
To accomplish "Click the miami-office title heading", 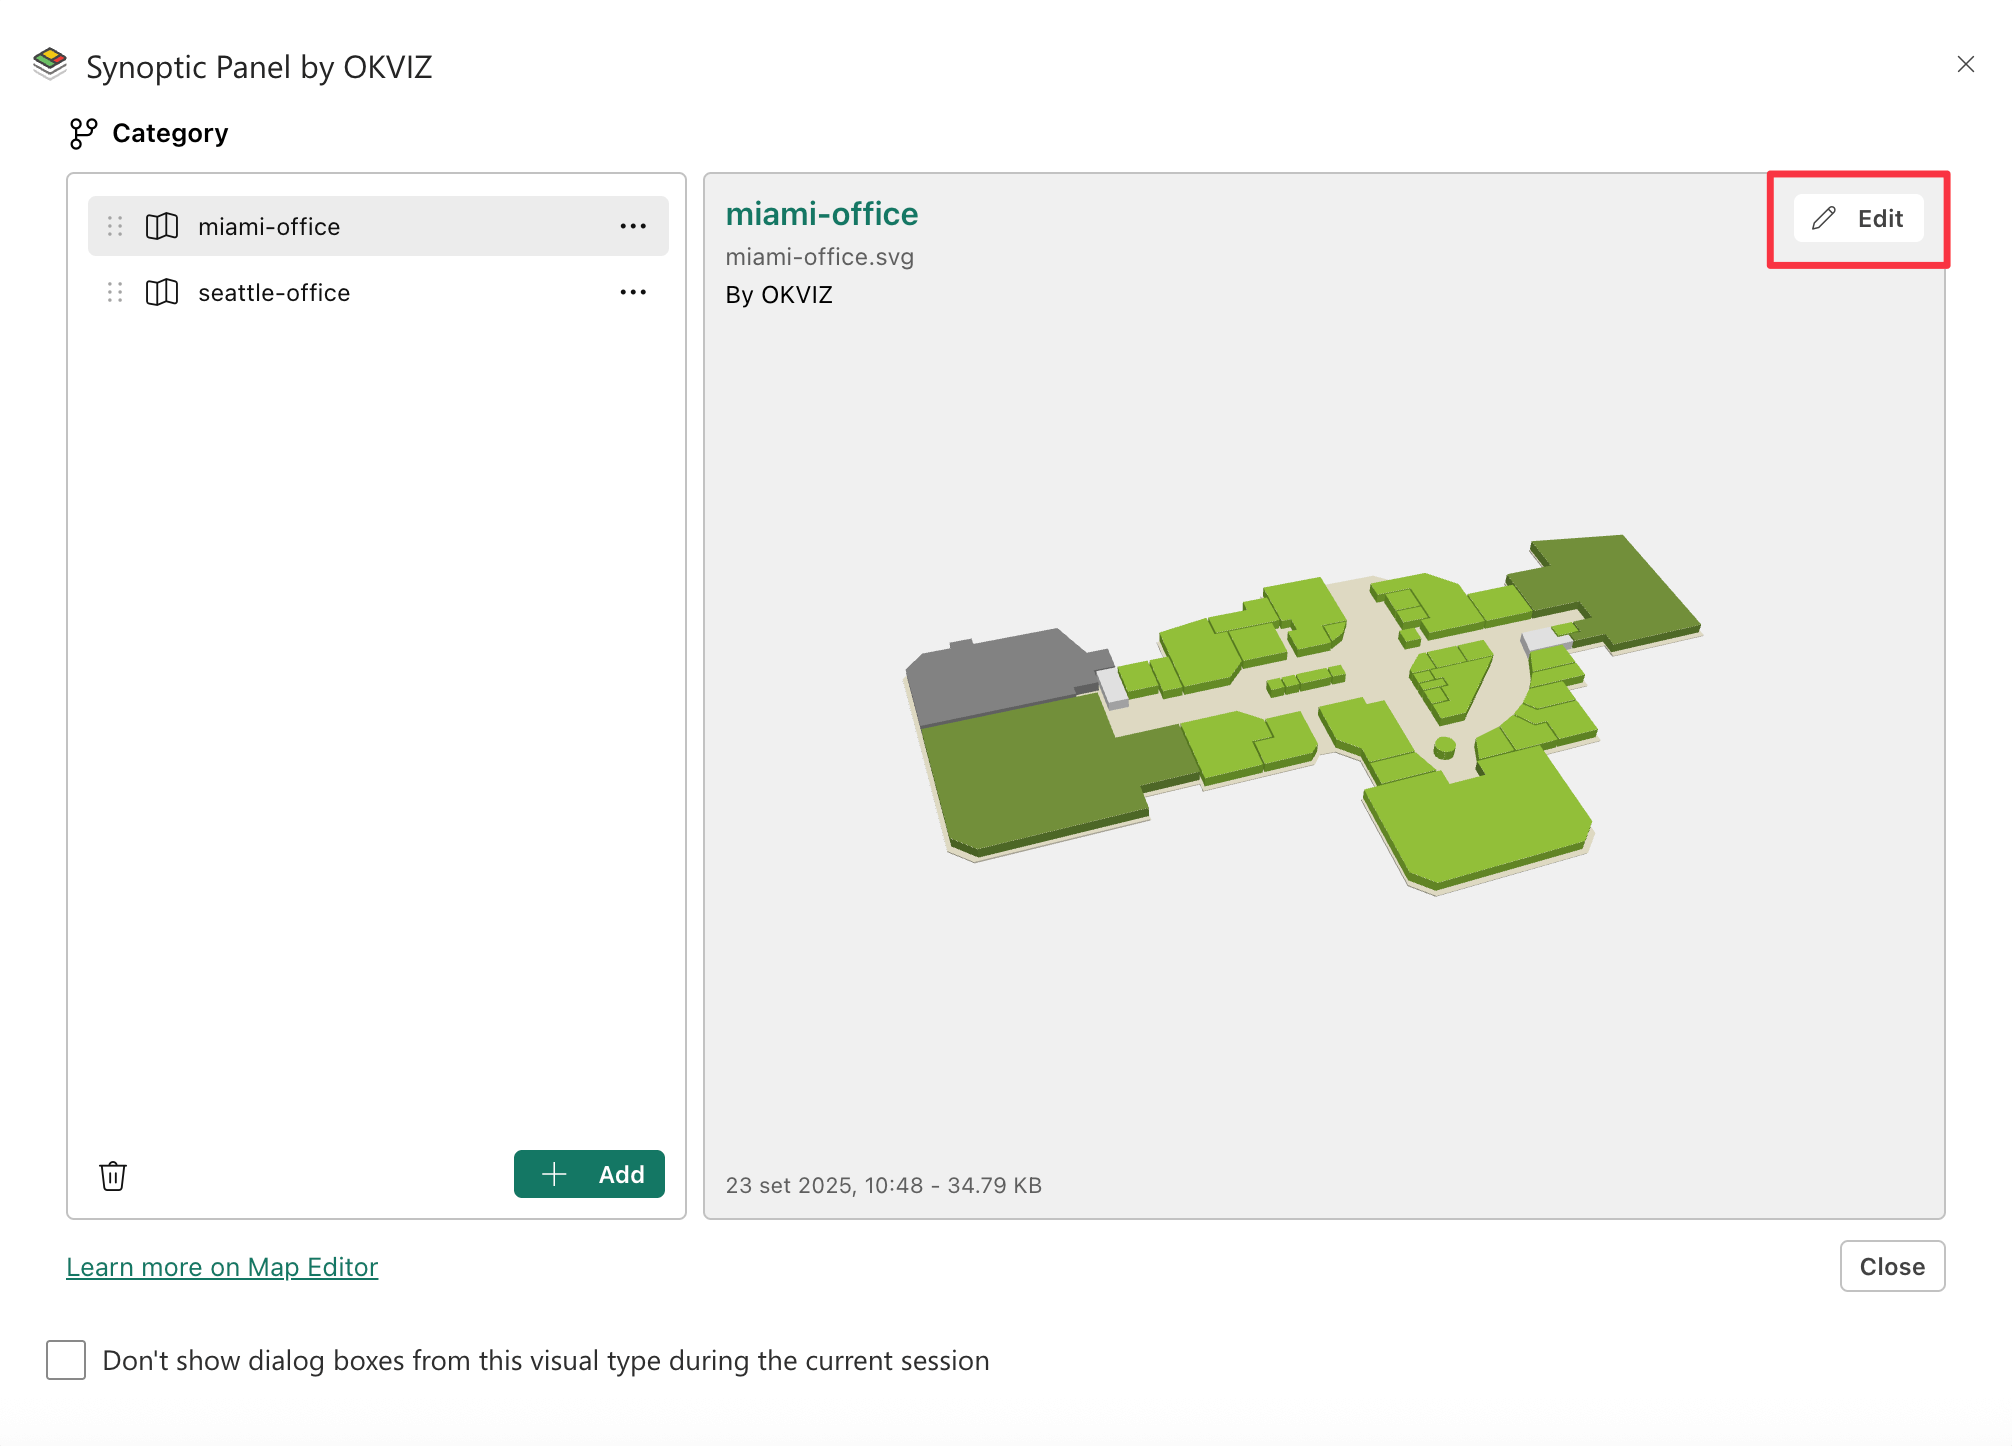I will click(x=821, y=214).
